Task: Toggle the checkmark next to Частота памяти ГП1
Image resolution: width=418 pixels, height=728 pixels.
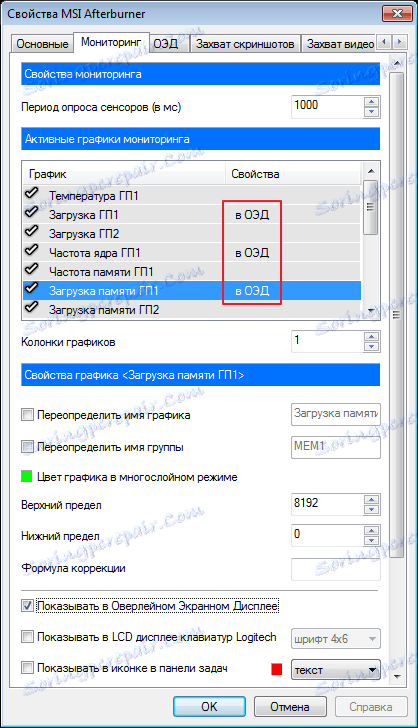Action: [32, 269]
